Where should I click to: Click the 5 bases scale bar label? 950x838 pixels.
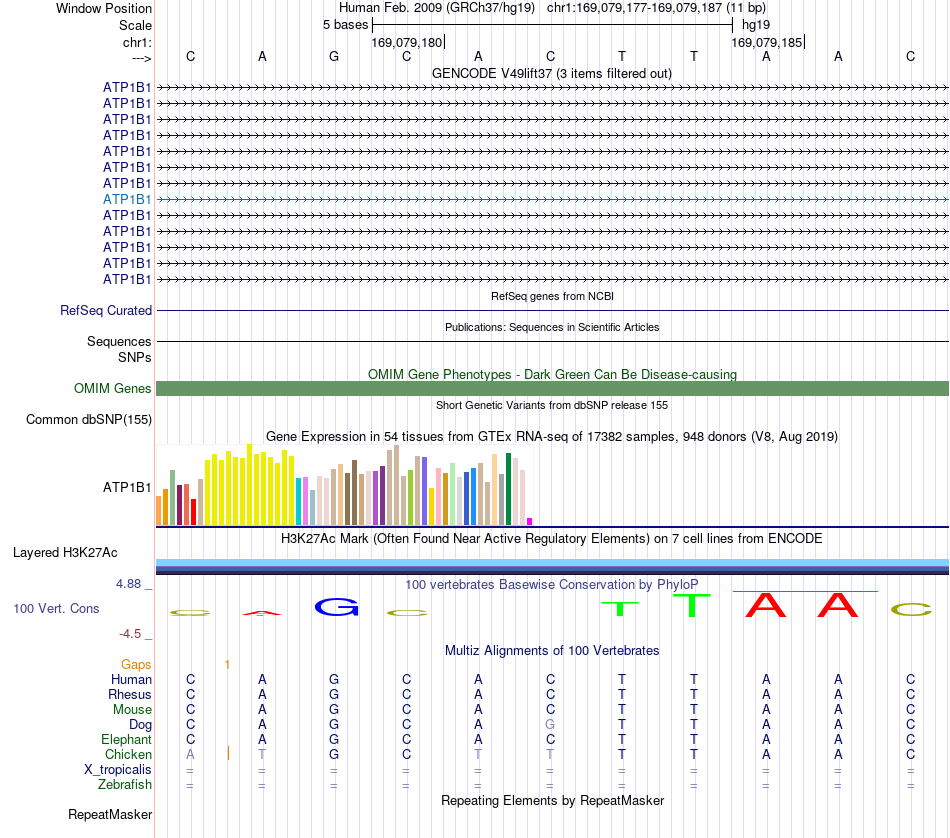(x=345, y=25)
